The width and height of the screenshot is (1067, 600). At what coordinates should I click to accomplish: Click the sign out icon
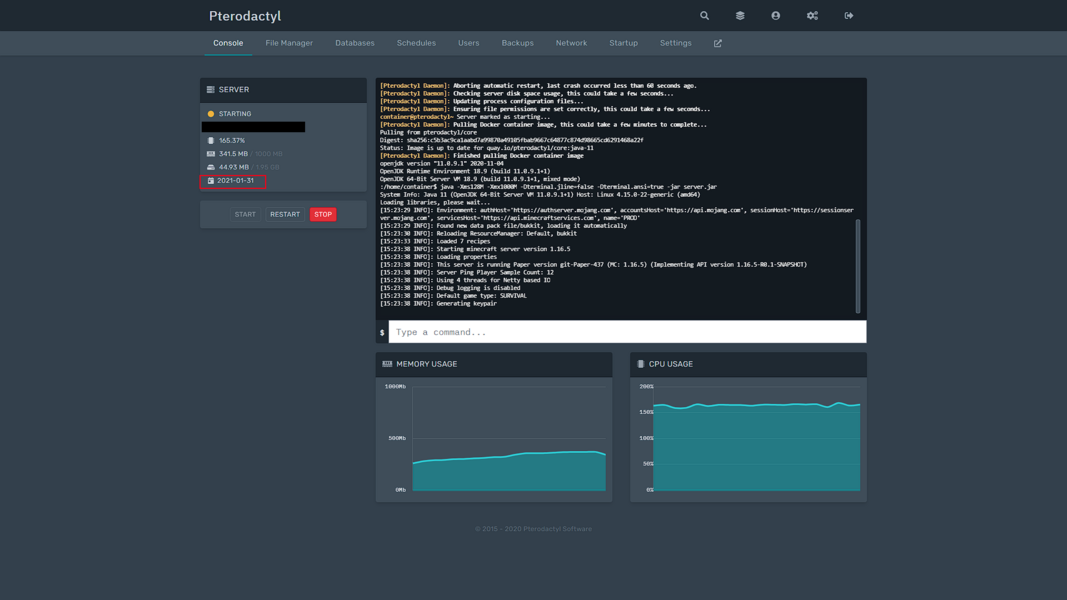pos(848,16)
